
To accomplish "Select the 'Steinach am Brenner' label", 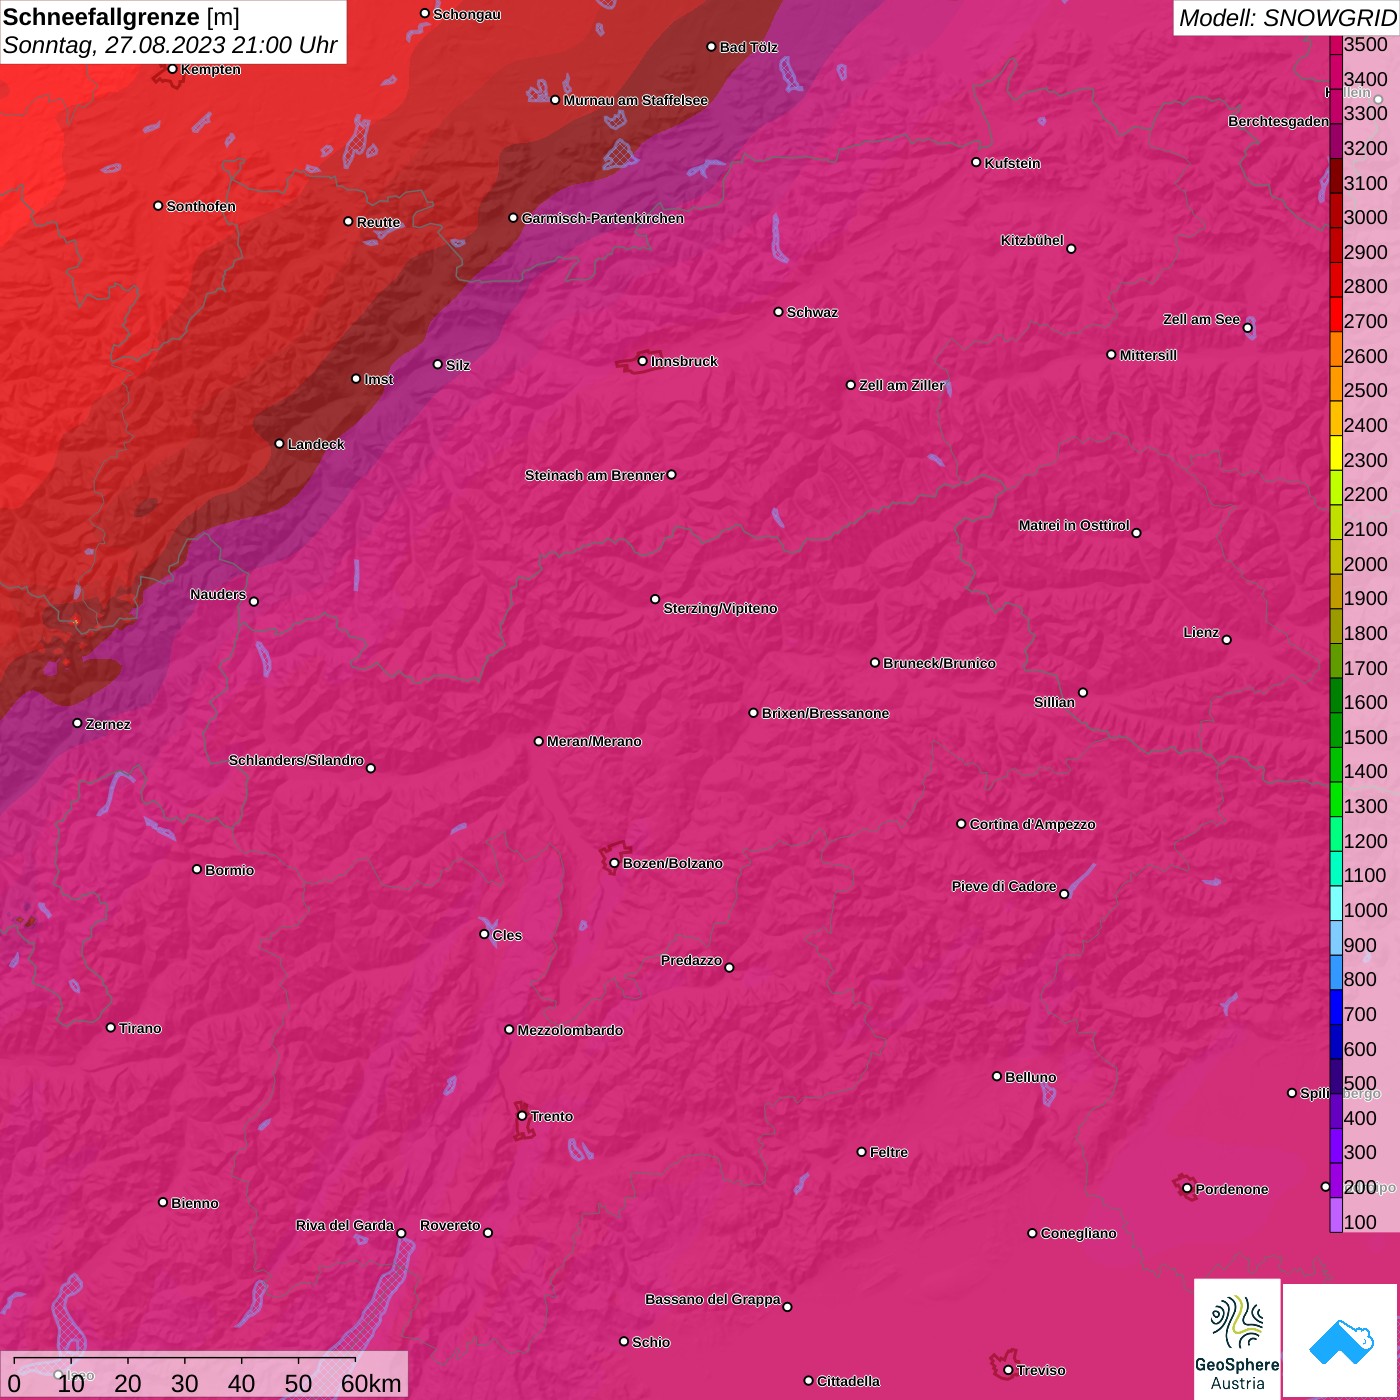I will click(x=595, y=475).
